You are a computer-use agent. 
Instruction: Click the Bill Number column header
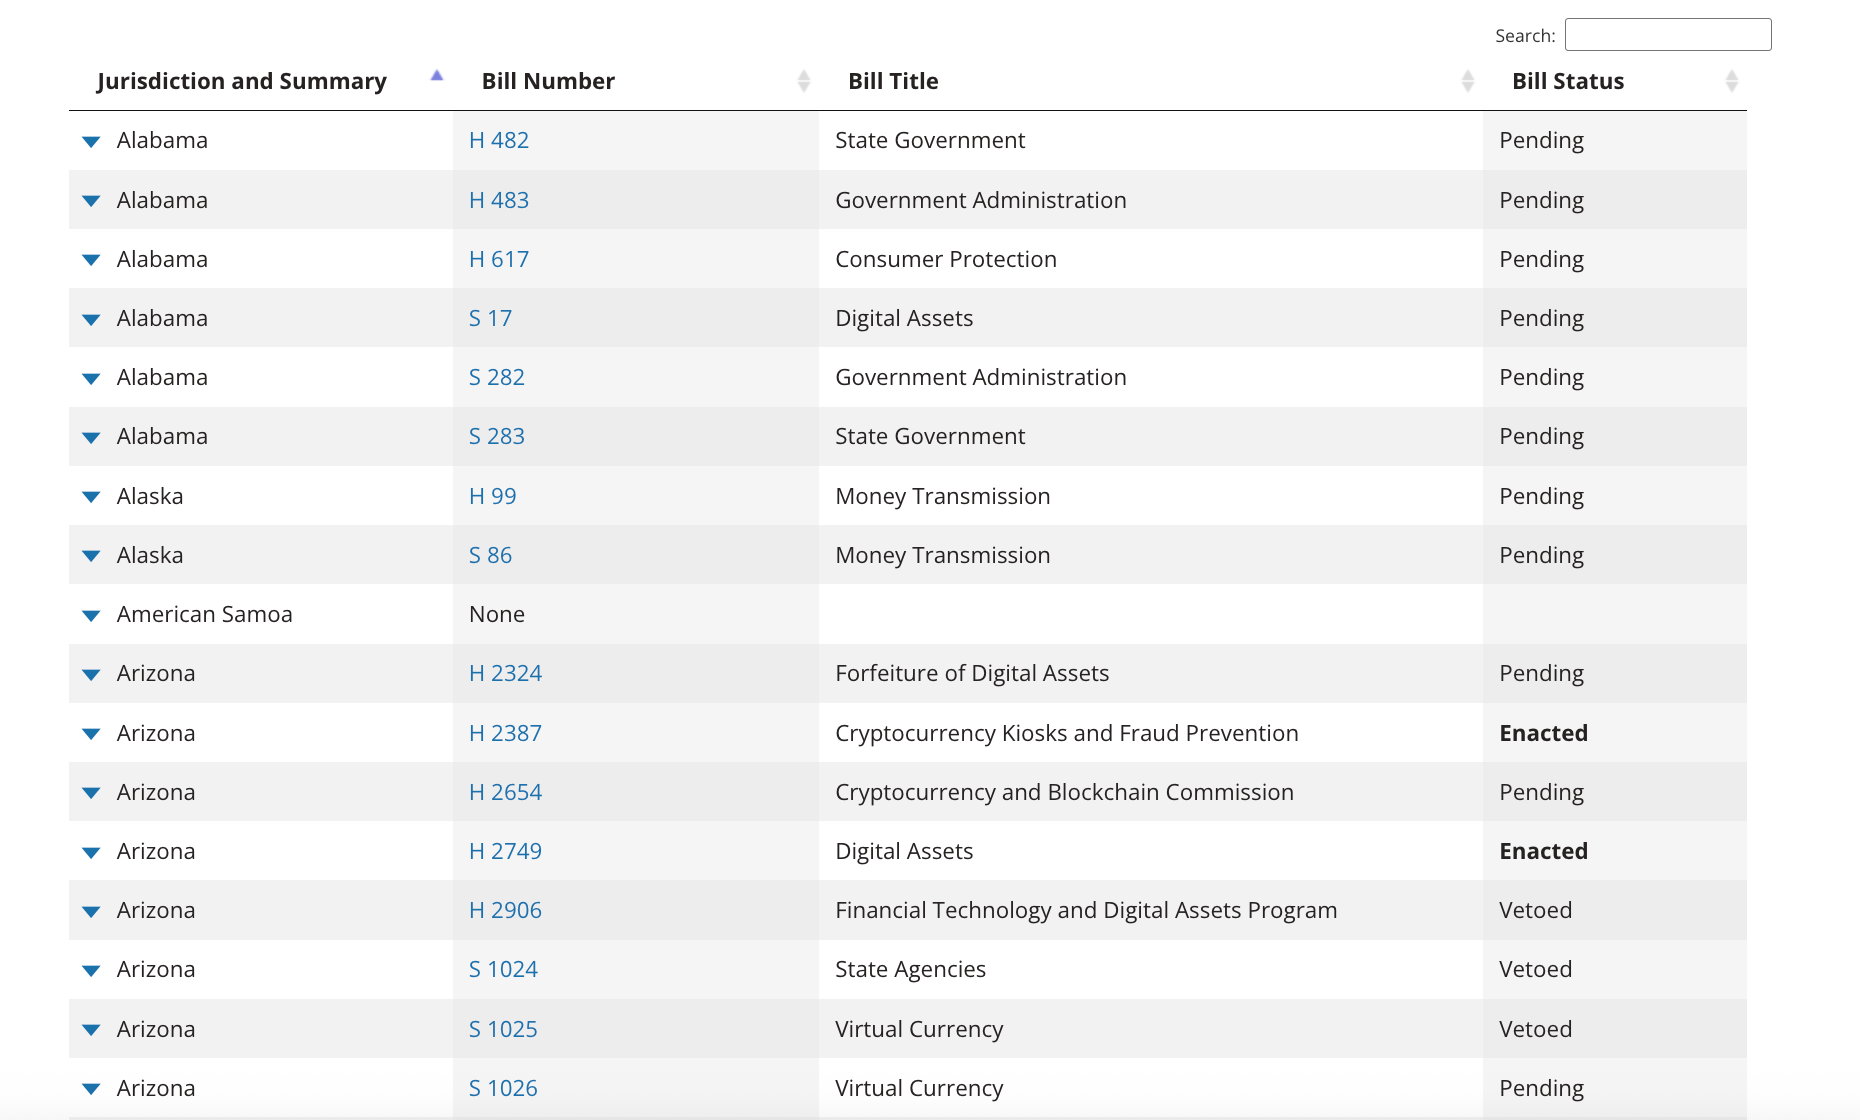point(548,81)
